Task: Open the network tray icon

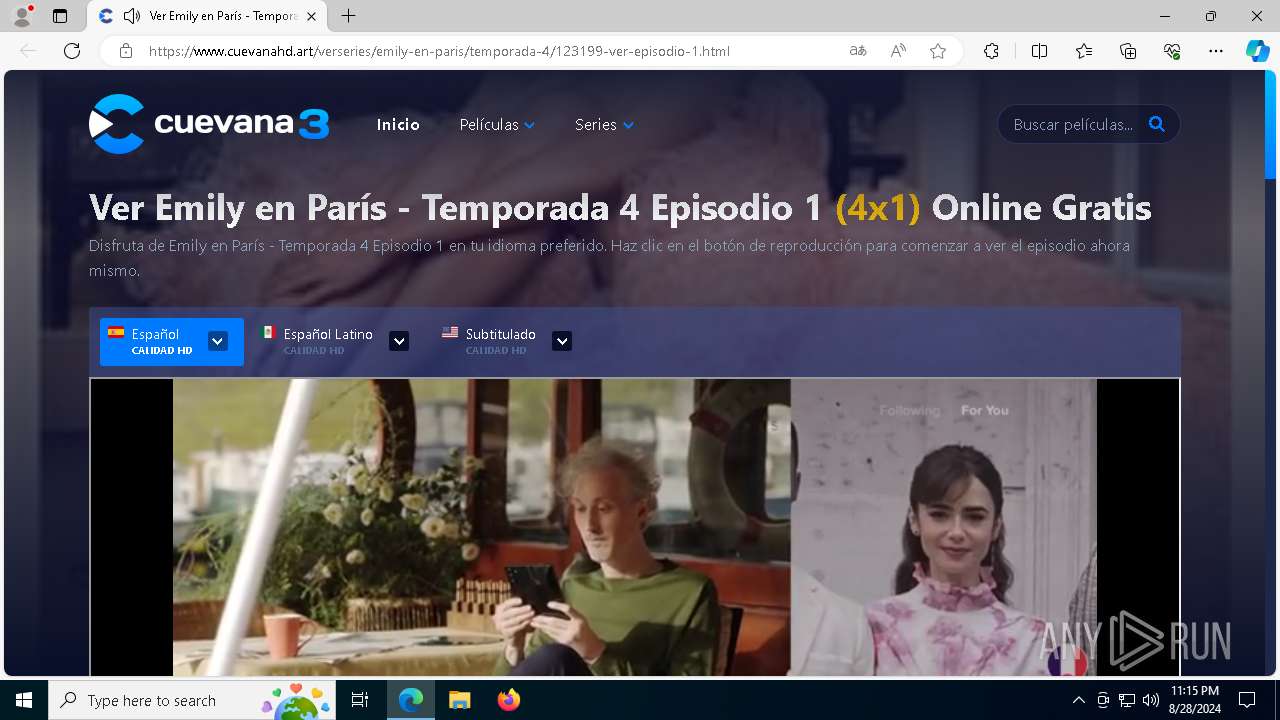Action: pos(1126,700)
